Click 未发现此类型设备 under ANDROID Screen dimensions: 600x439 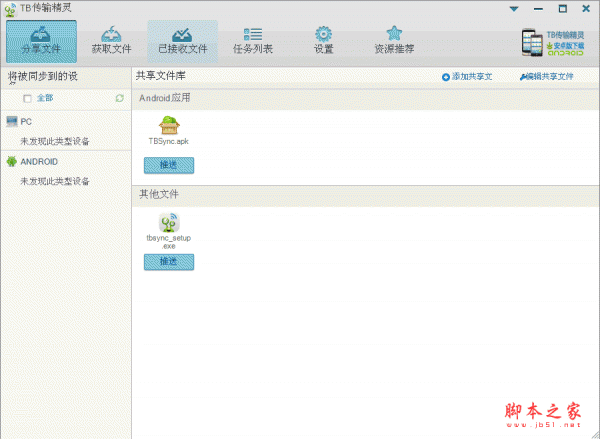tap(55, 181)
